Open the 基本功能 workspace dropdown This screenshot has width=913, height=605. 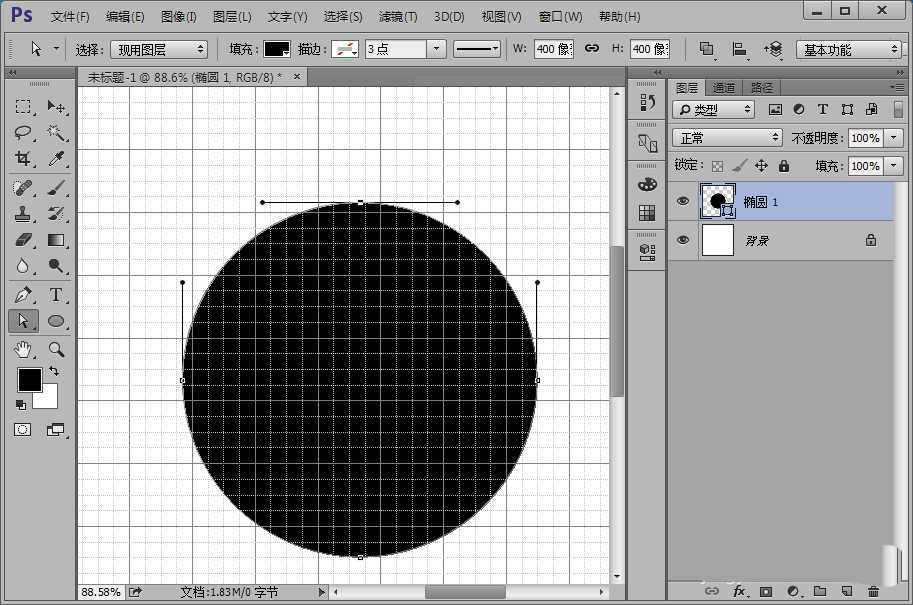pos(850,49)
